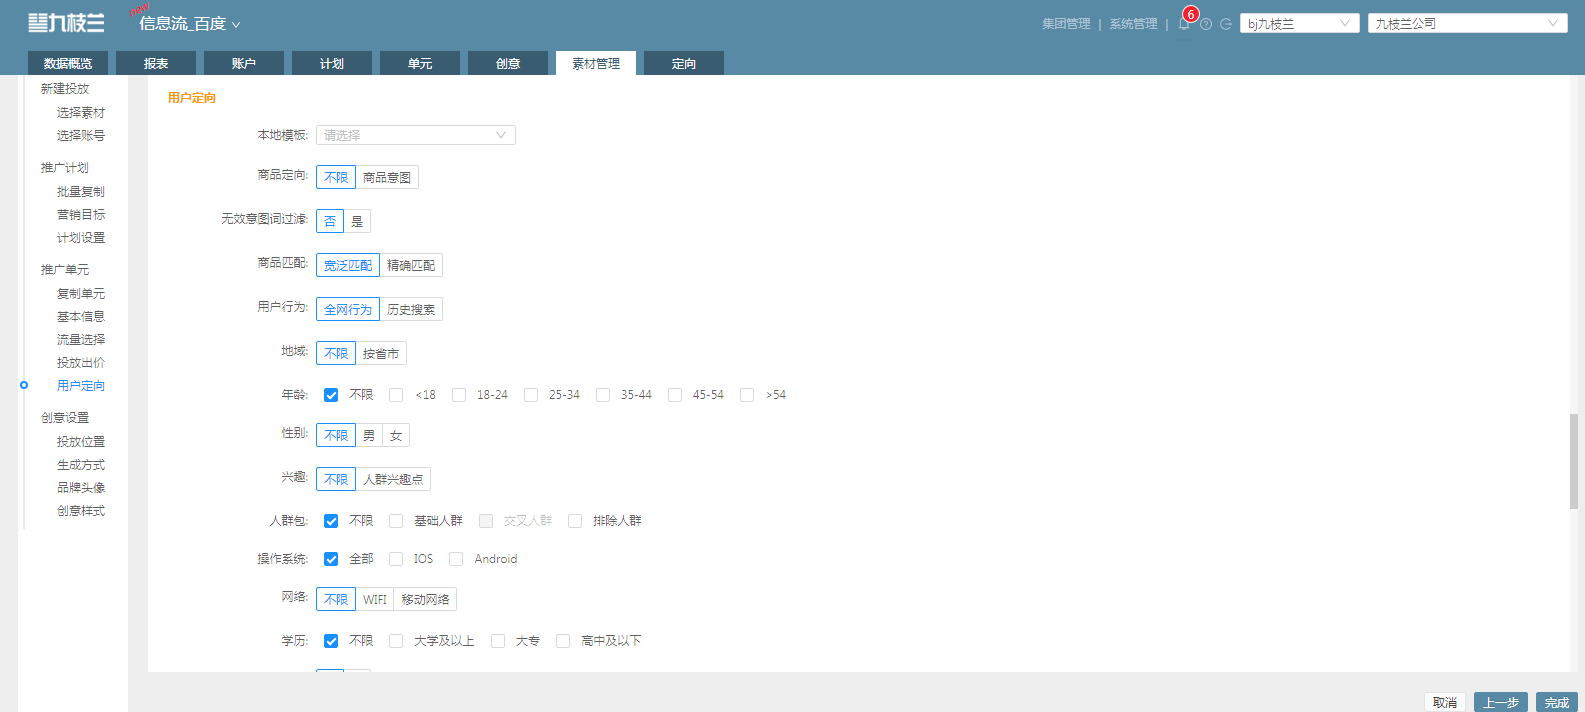Select 商品意图 for 商品定向

point(387,177)
